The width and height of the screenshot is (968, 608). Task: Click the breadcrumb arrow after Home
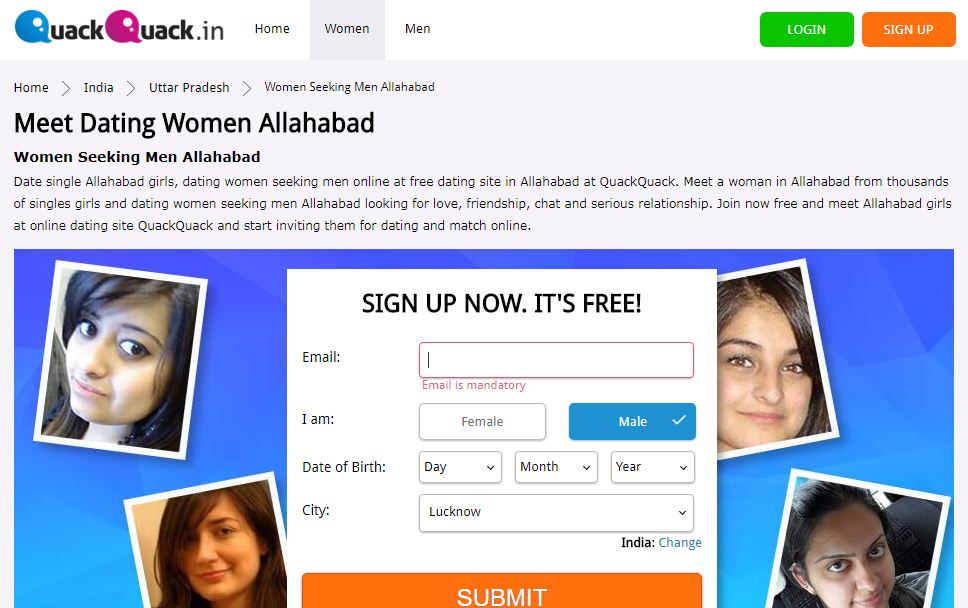tap(65, 88)
